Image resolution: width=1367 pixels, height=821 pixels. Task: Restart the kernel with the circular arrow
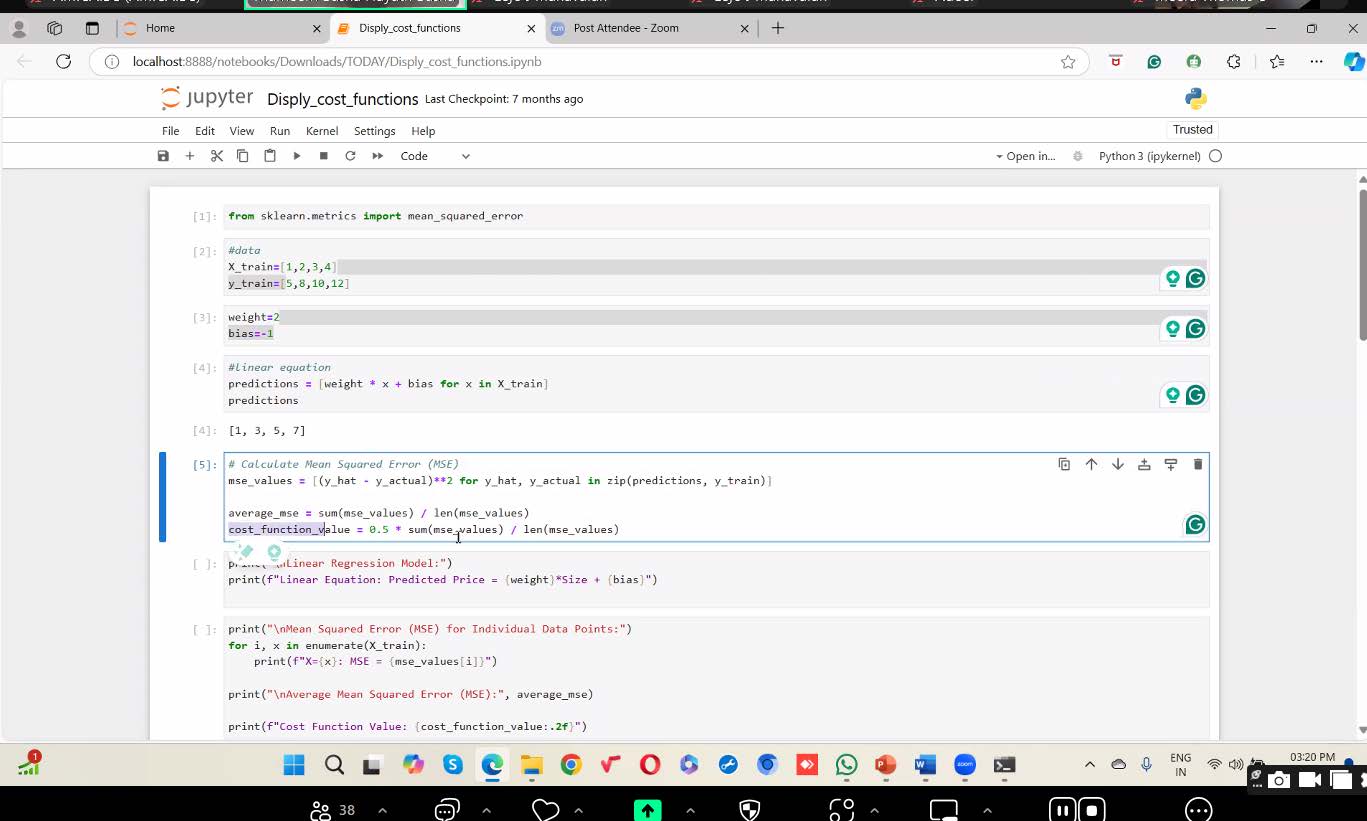pos(350,156)
